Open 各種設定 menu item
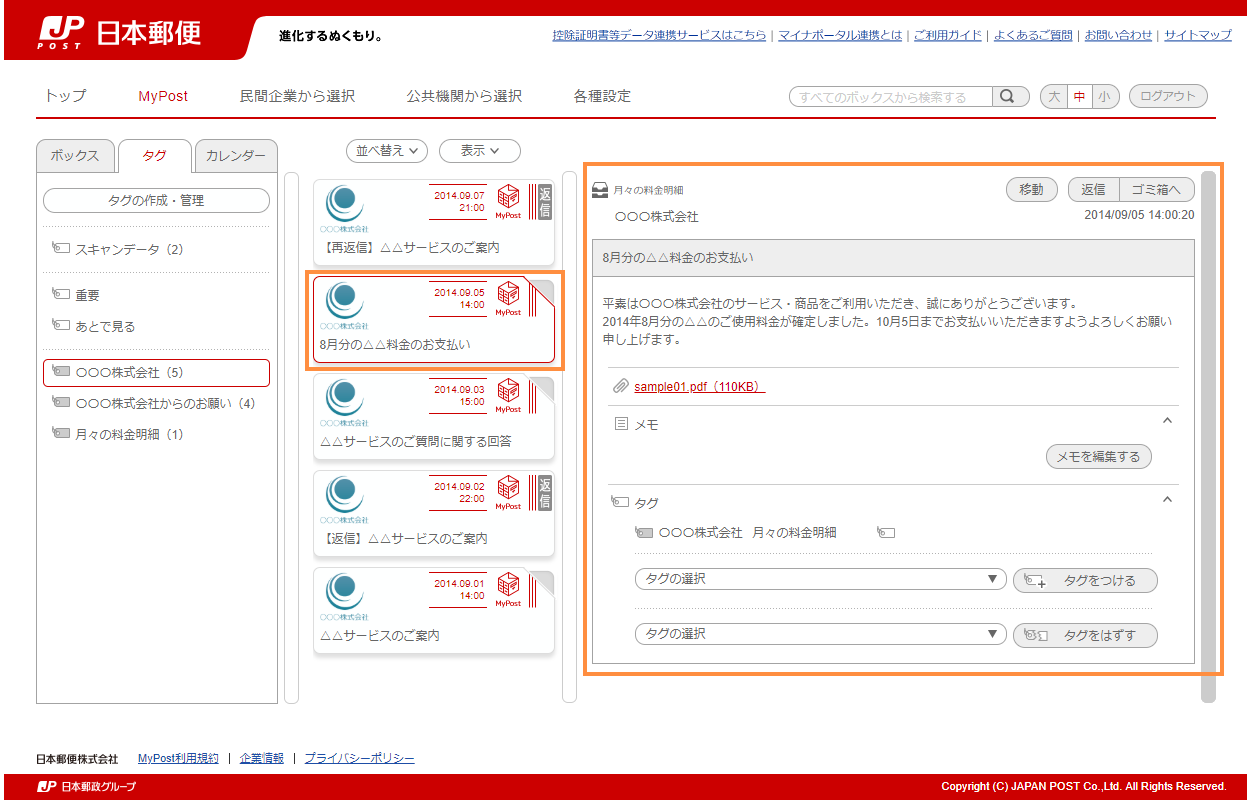The height and width of the screenshot is (800, 1251). coord(602,96)
